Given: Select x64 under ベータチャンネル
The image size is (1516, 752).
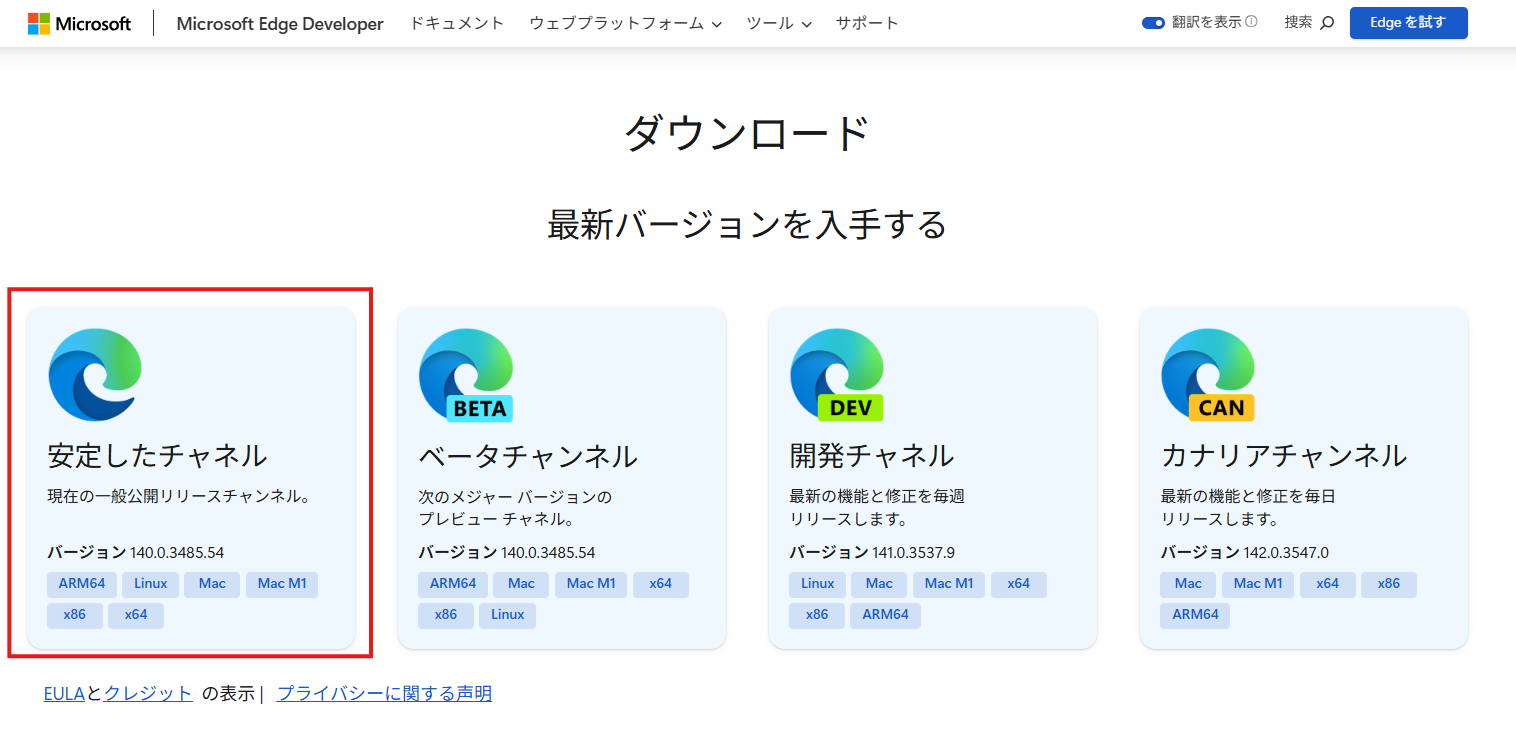Looking at the screenshot, I should pos(661,584).
